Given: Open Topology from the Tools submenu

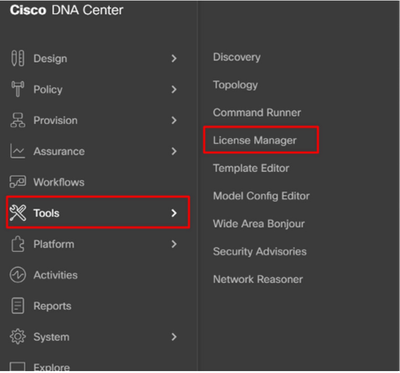Looking at the screenshot, I should (x=235, y=85).
